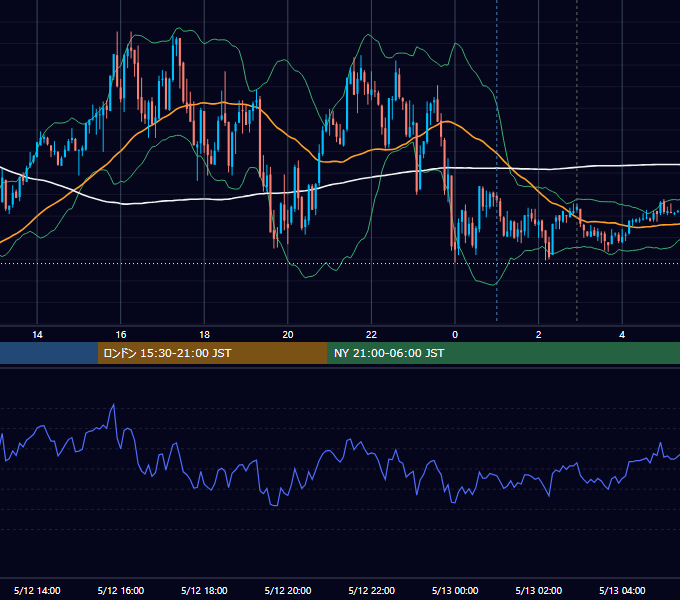This screenshot has width=680, height=600.
Task: Click the 5/13 04:00 date label
Action: 622,590
